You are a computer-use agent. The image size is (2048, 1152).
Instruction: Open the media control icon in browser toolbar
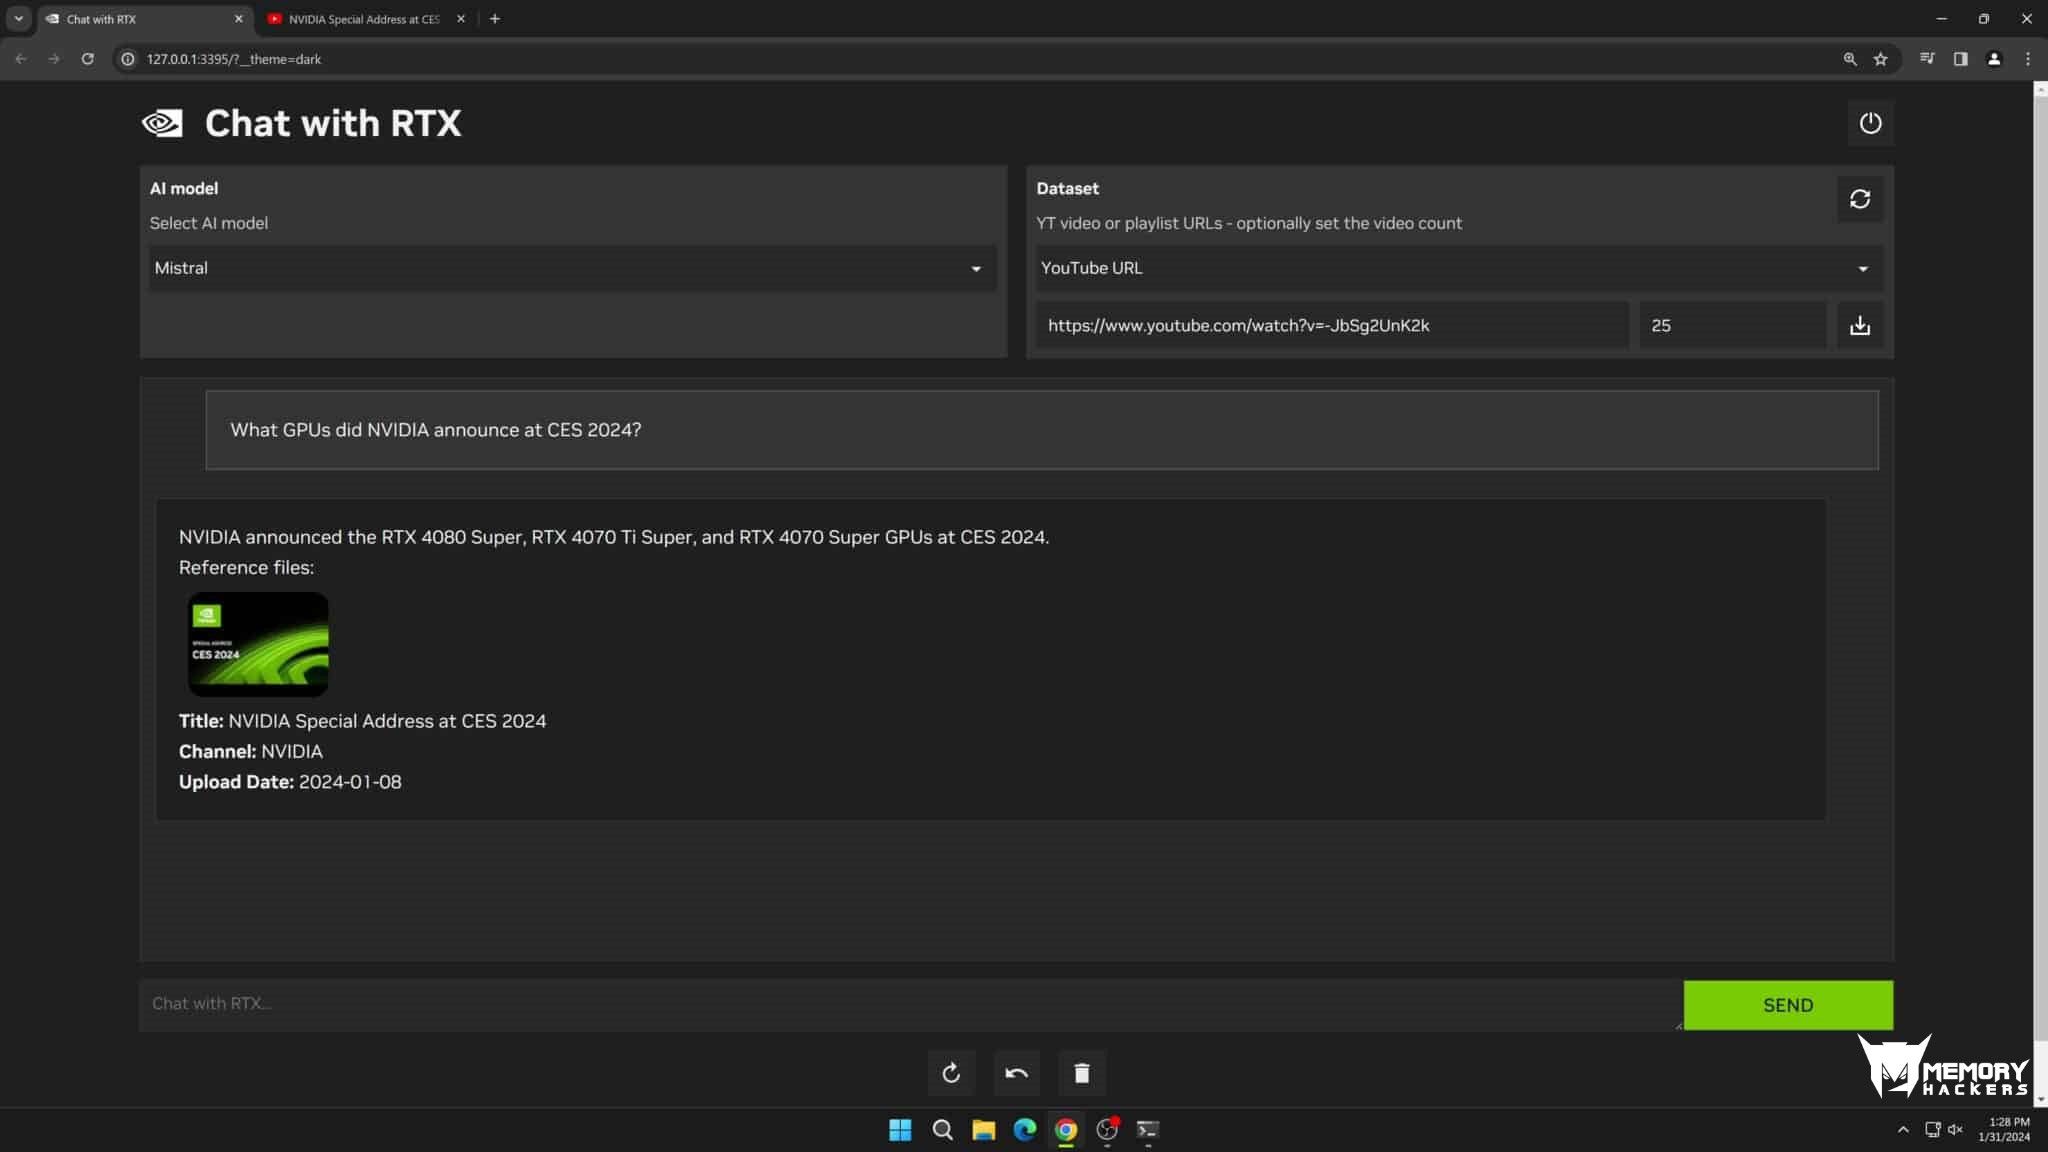pos(1927,59)
